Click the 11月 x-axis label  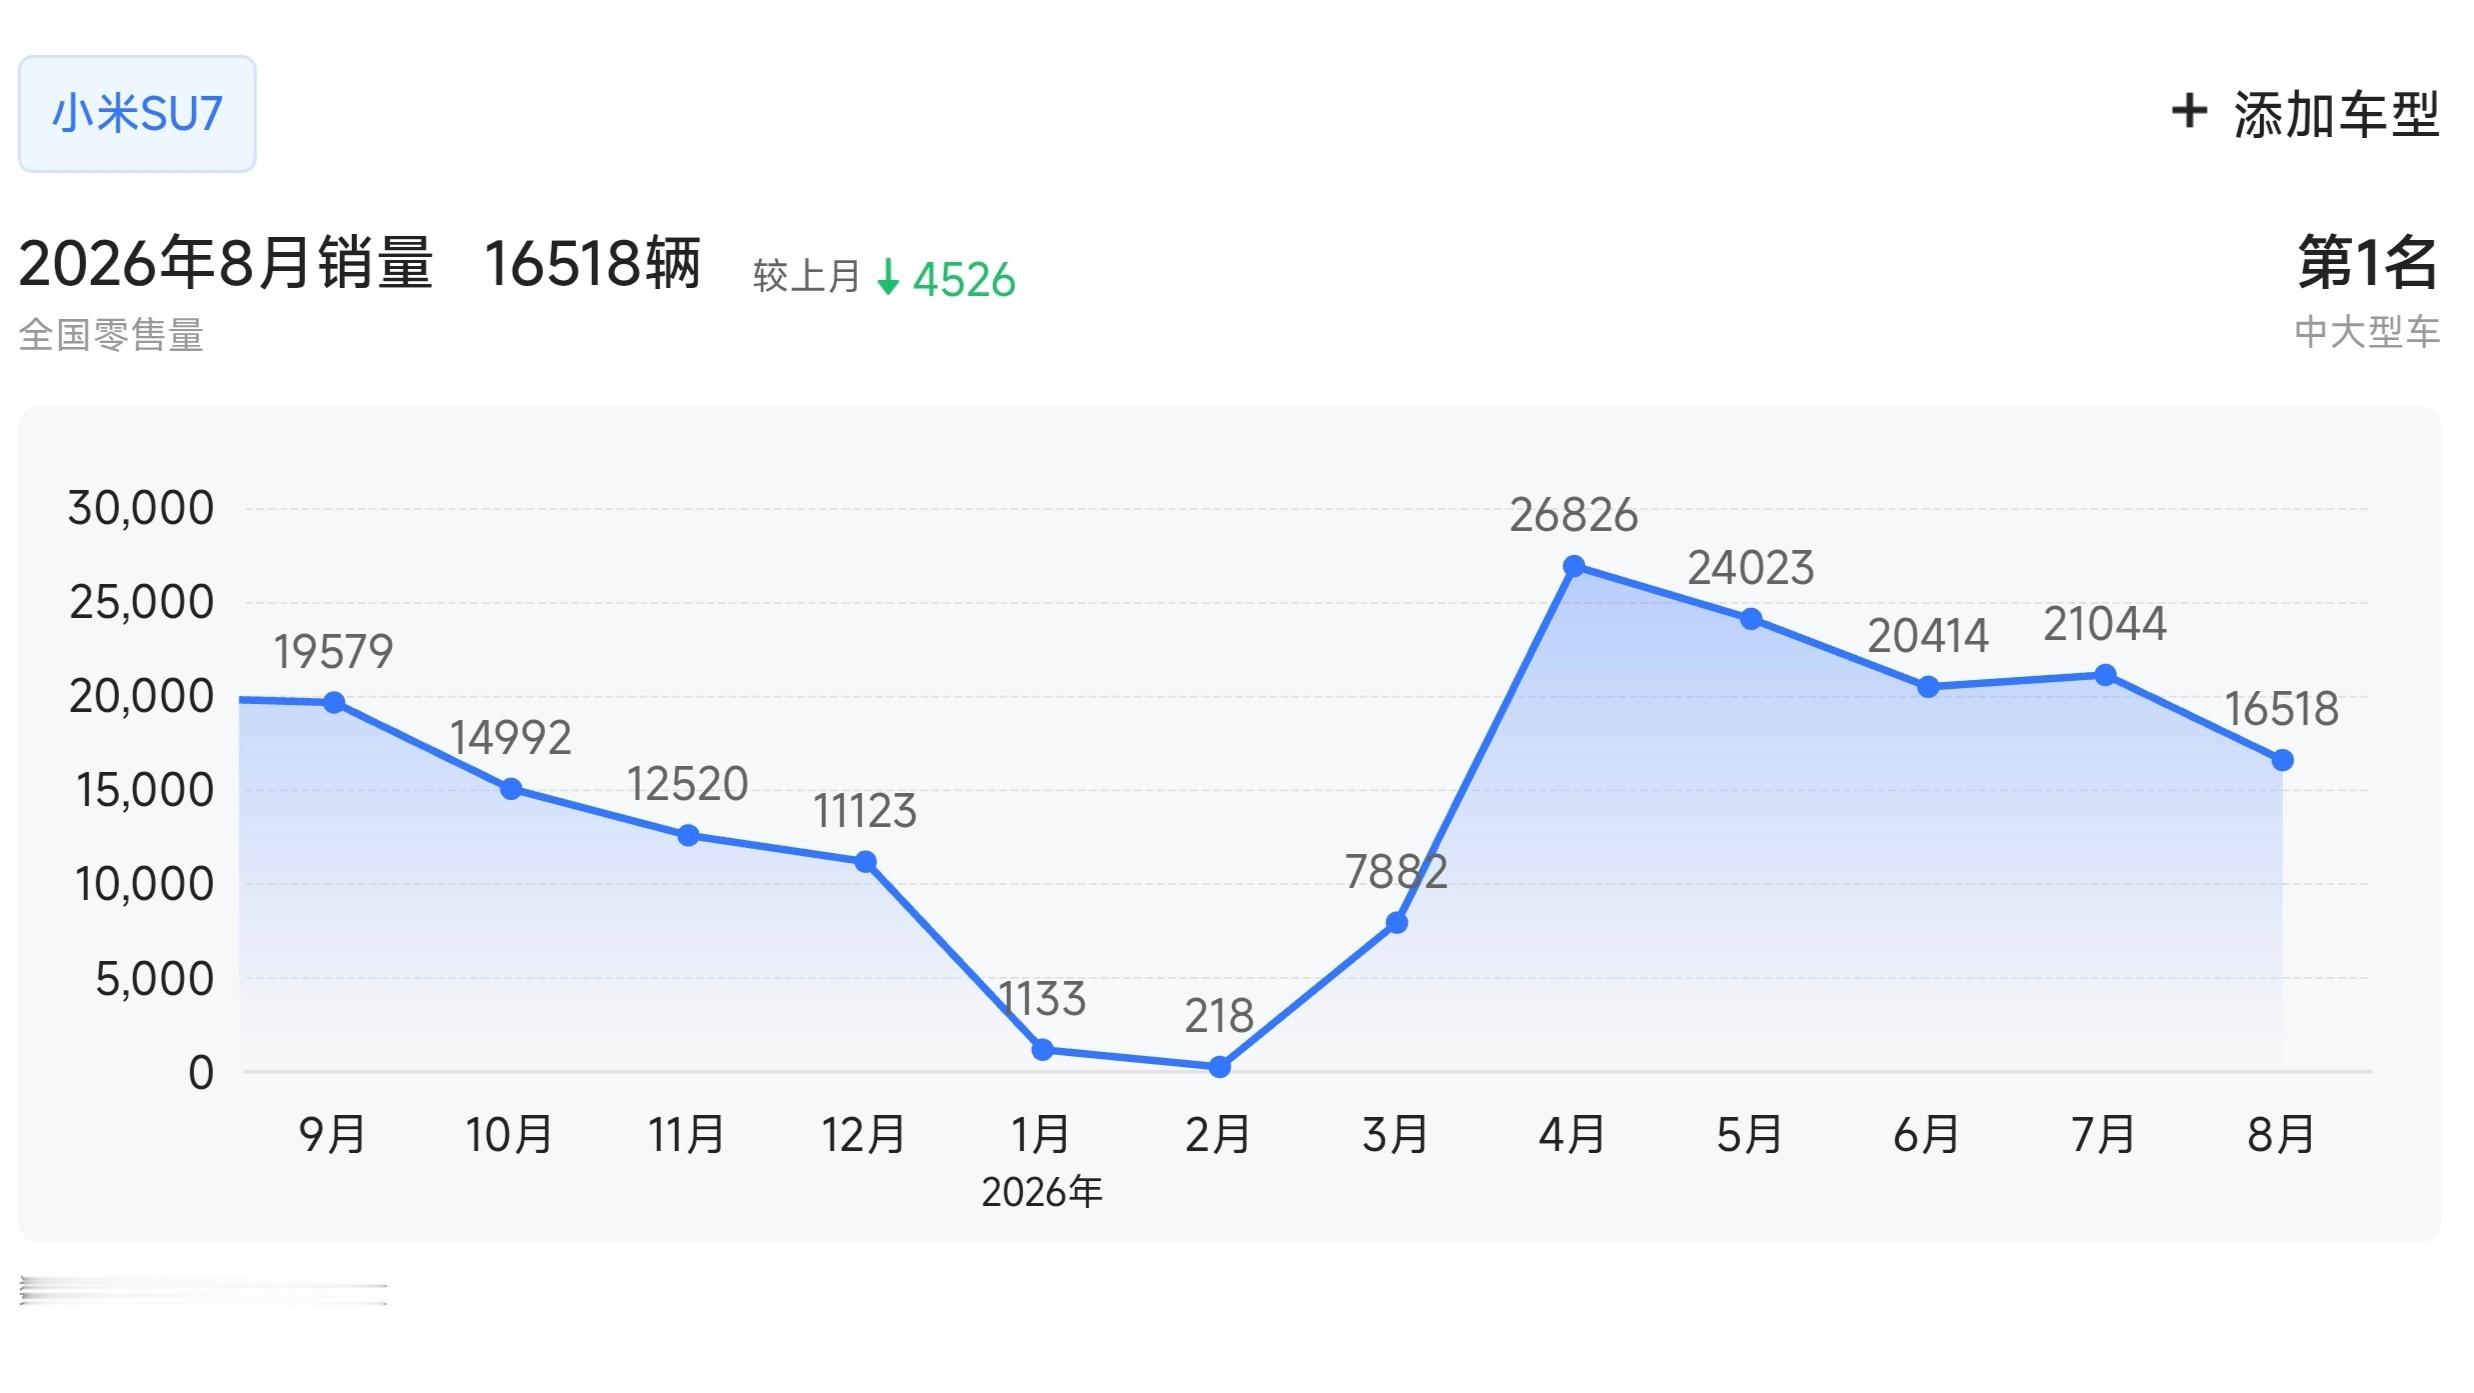click(x=687, y=1135)
